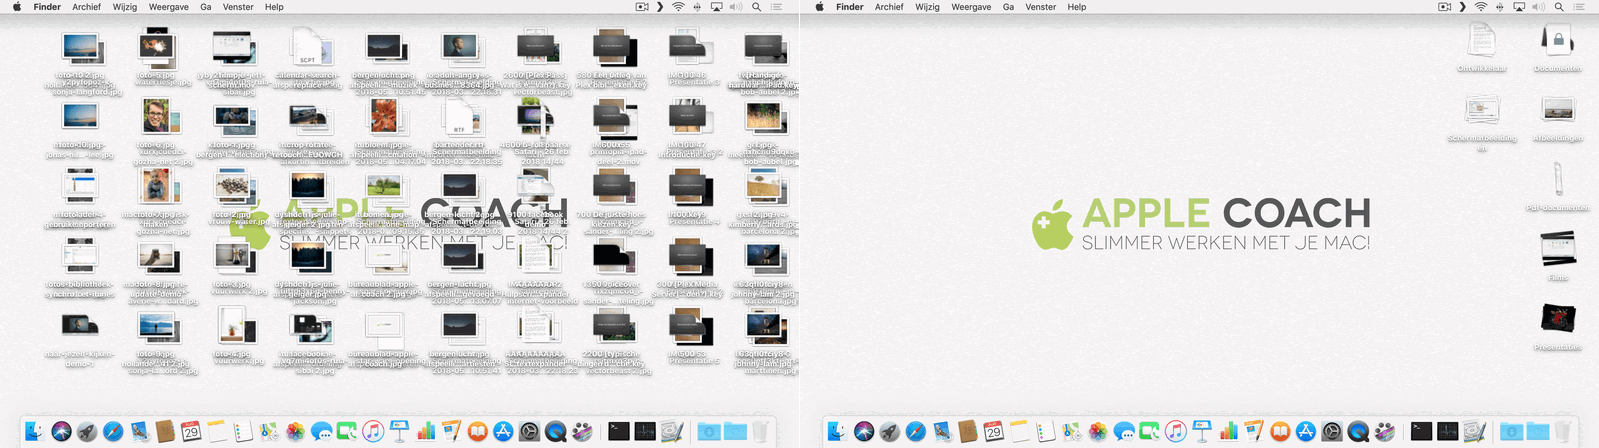
Task: Open Safari from the cluttered desktop's Dock
Action: pyautogui.click(x=113, y=432)
